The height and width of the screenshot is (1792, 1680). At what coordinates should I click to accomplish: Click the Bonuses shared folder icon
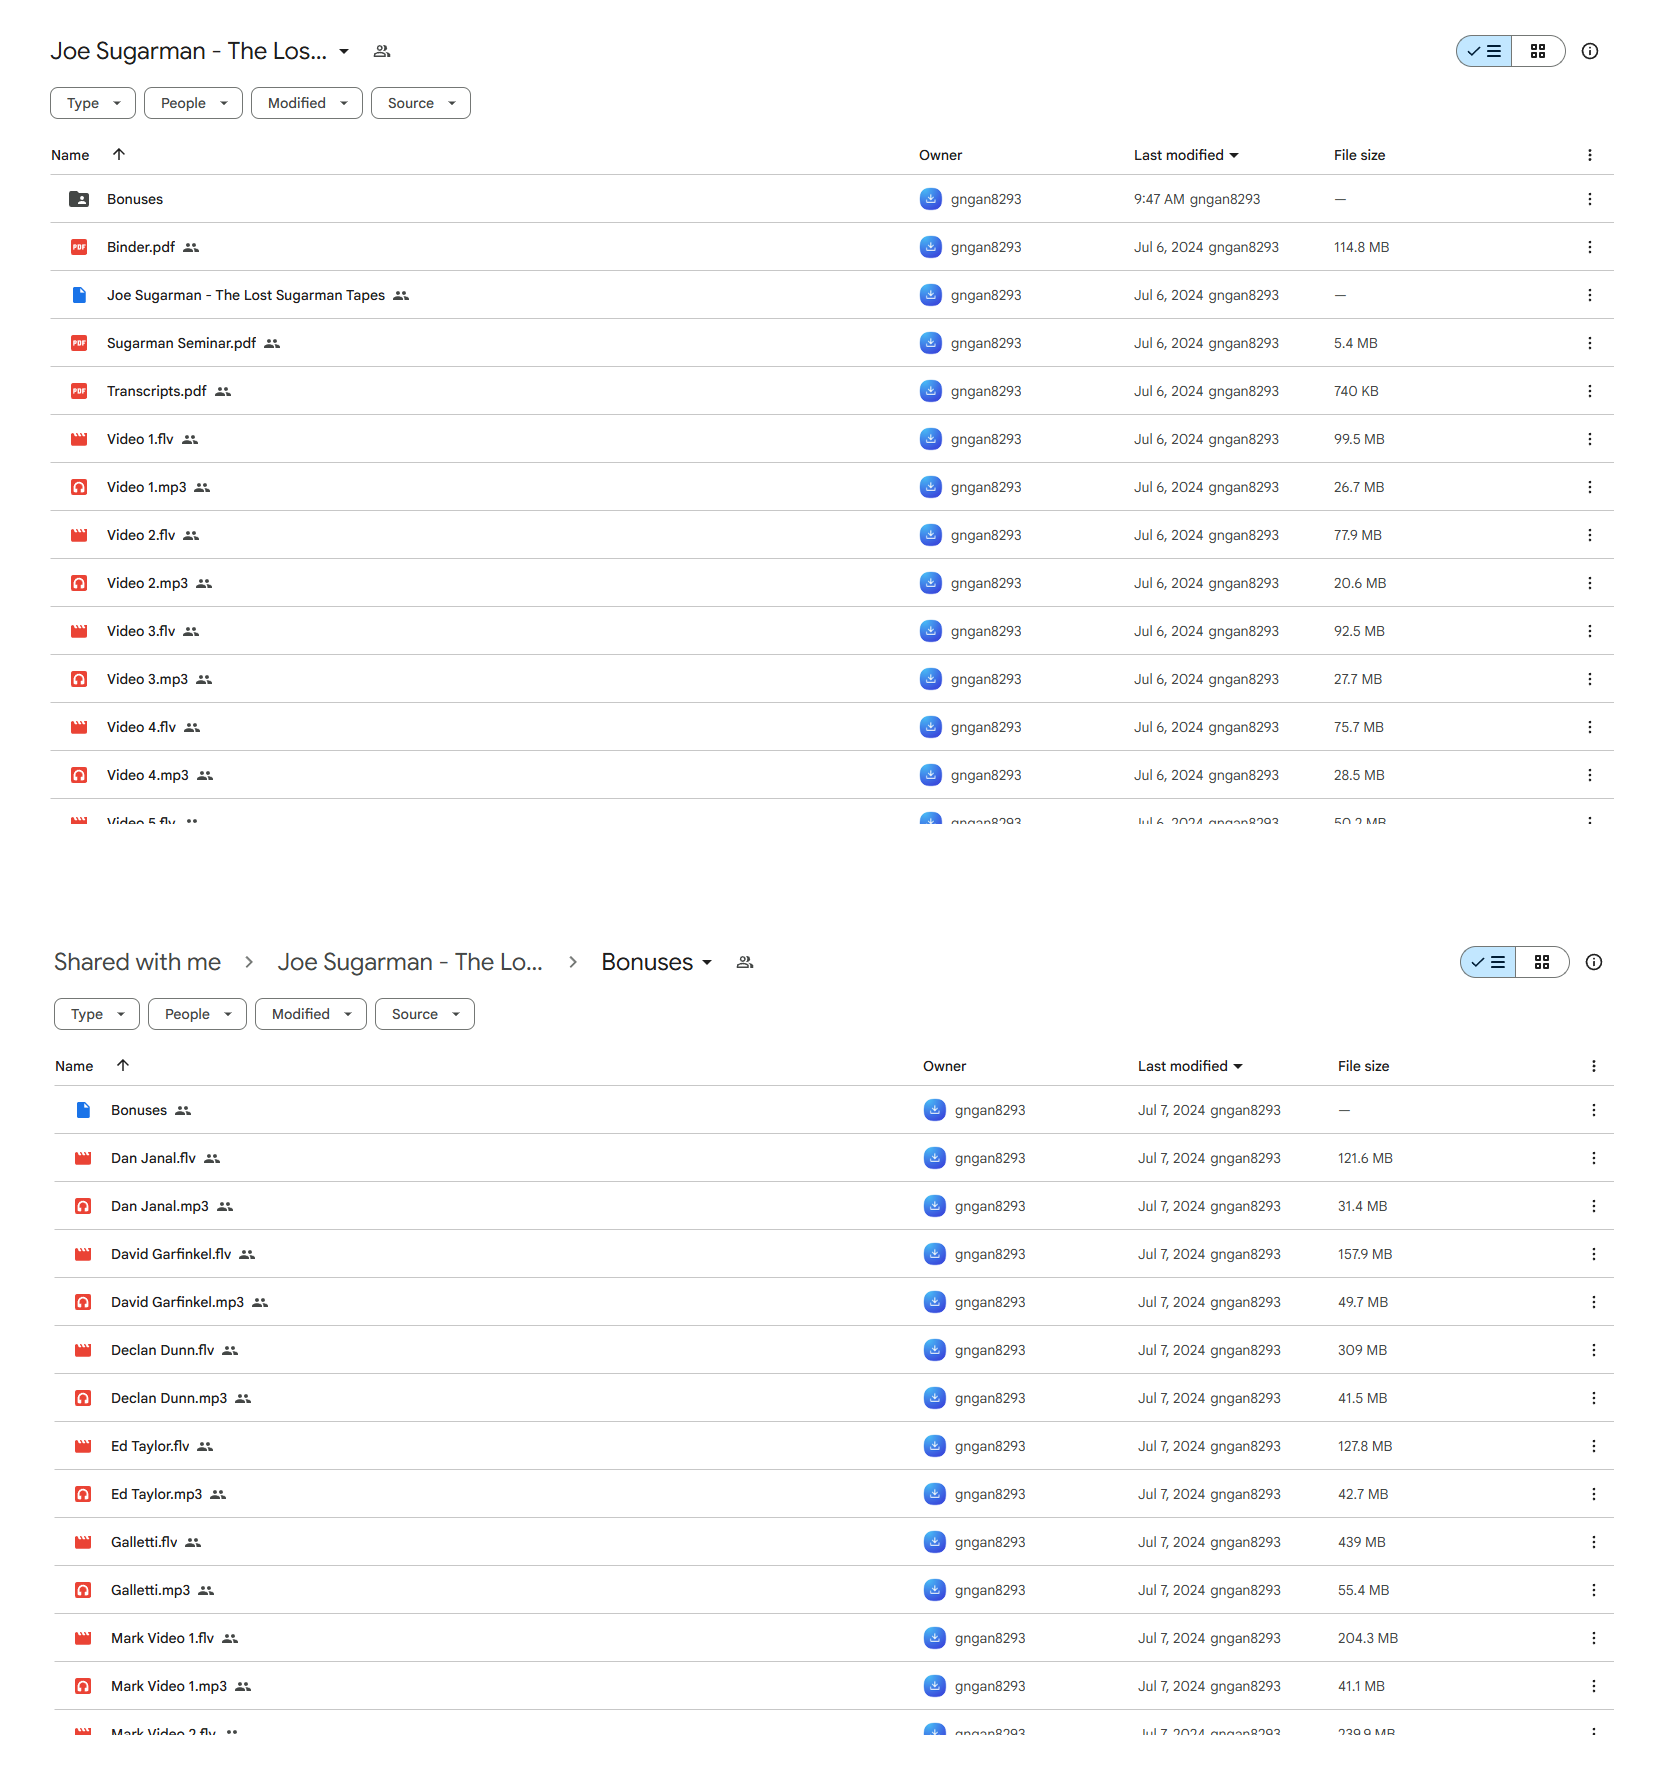pos(79,199)
